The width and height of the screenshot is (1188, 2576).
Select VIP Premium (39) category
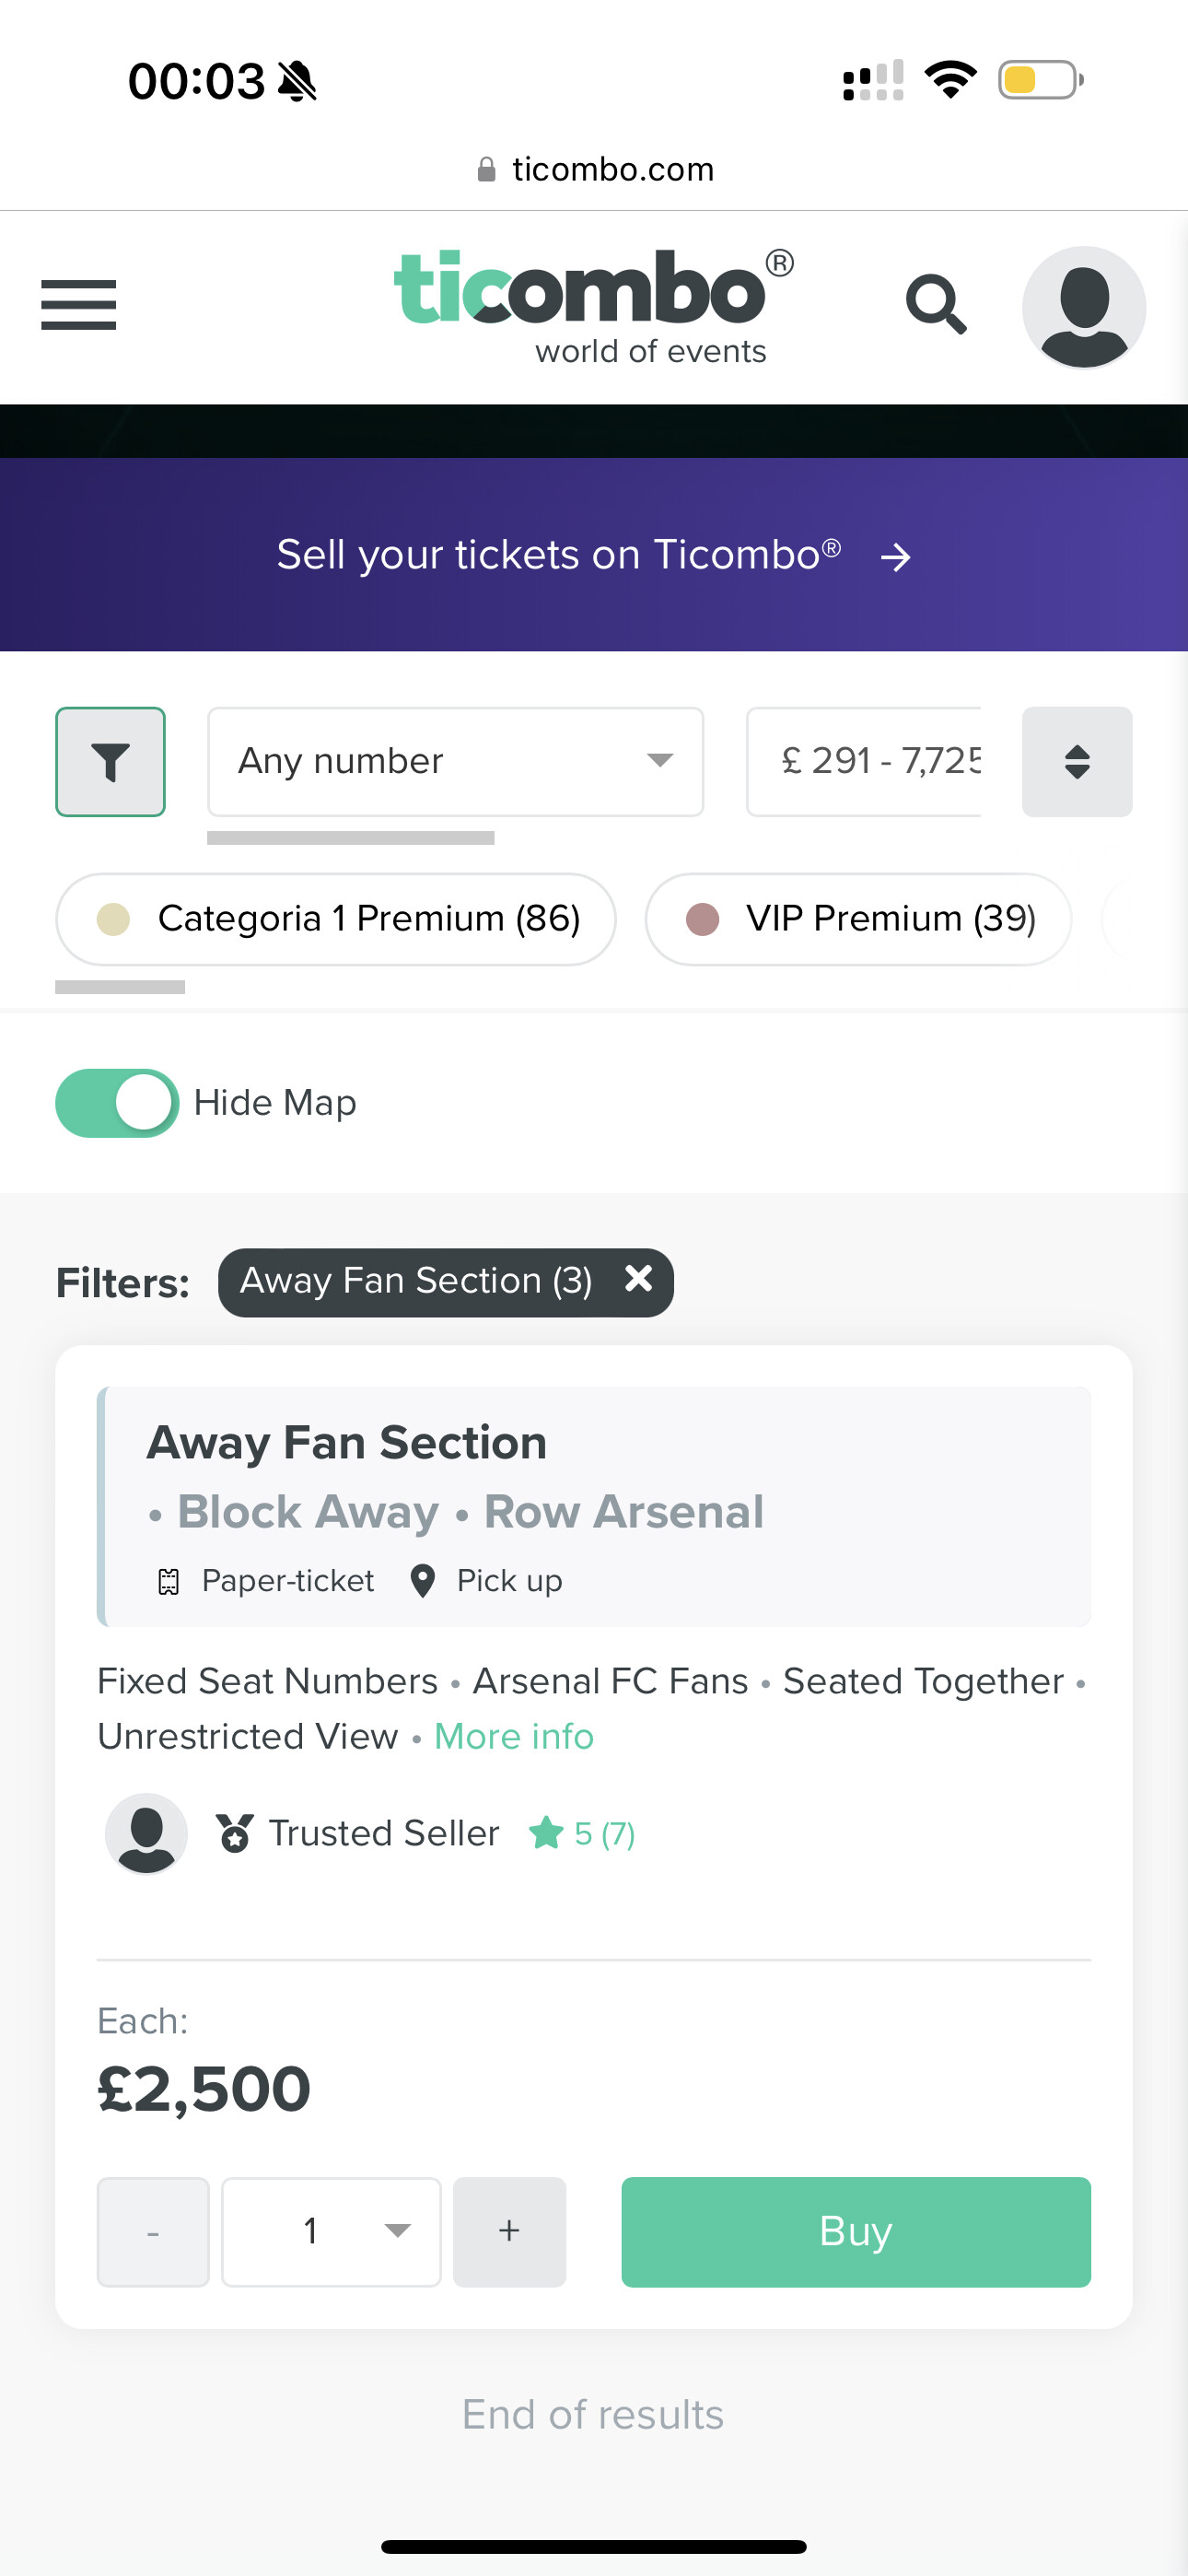coord(858,918)
